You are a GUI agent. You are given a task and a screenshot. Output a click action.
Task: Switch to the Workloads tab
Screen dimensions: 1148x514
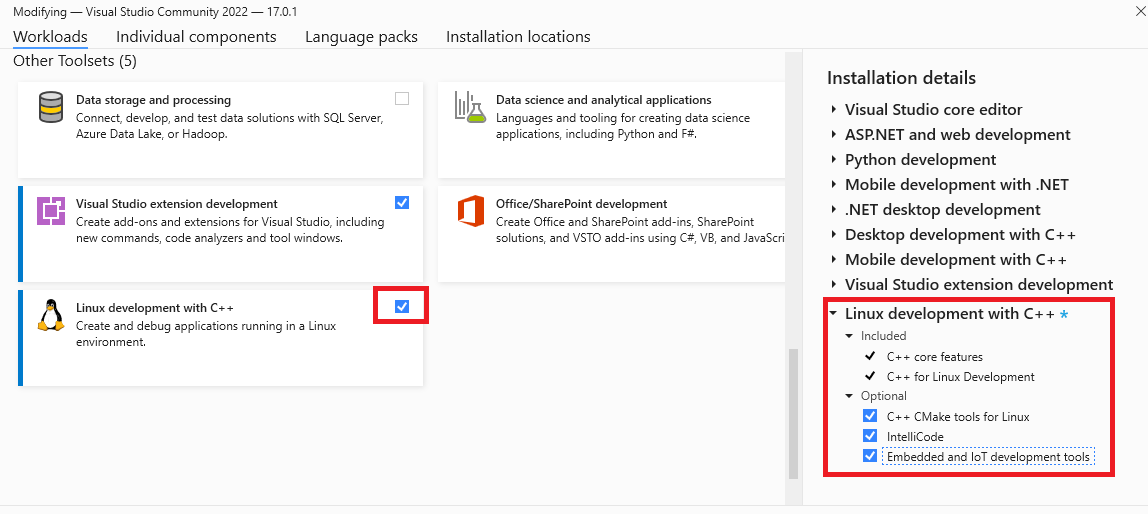tap(51, 37)
